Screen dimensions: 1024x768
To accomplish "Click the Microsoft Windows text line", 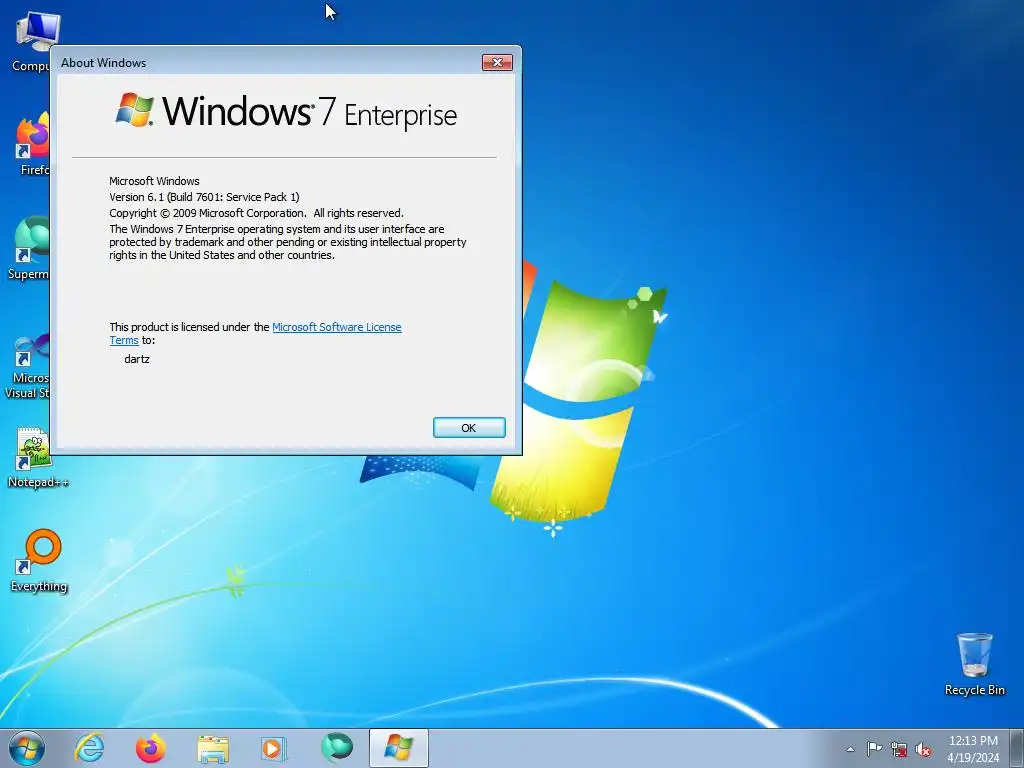I will pyautogui.click(x=154, y=181).
